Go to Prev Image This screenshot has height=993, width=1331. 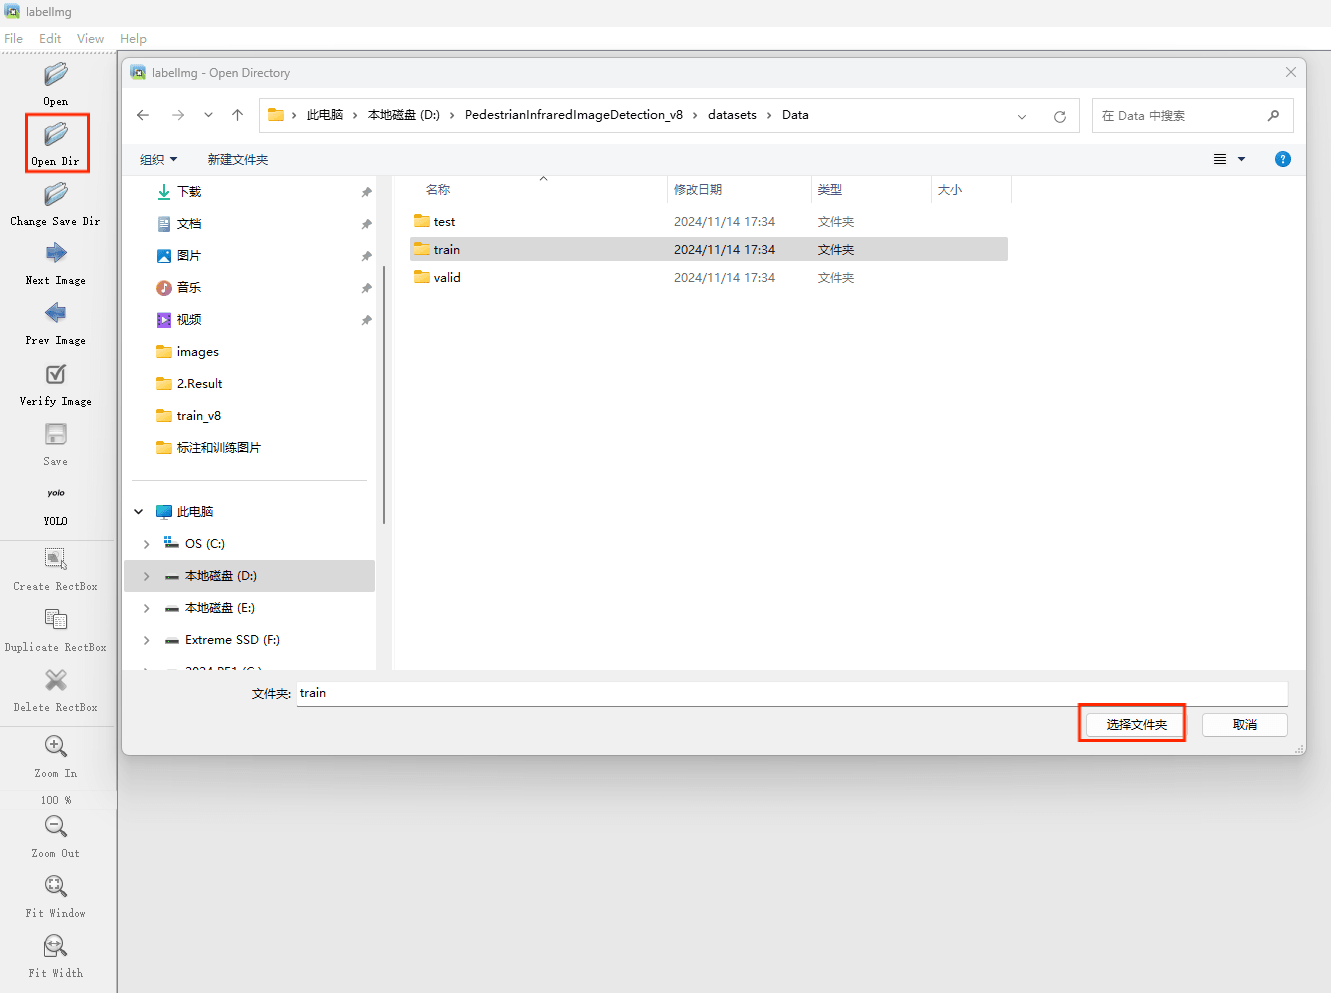point(56,314)
